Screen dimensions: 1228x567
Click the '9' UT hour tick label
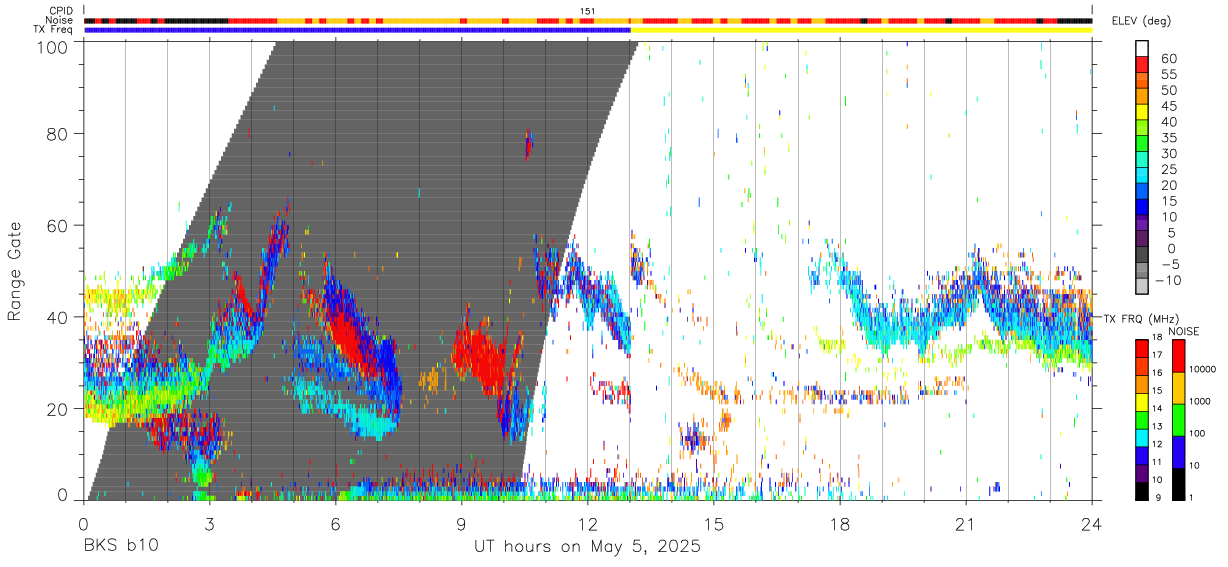tap(462, 523)
